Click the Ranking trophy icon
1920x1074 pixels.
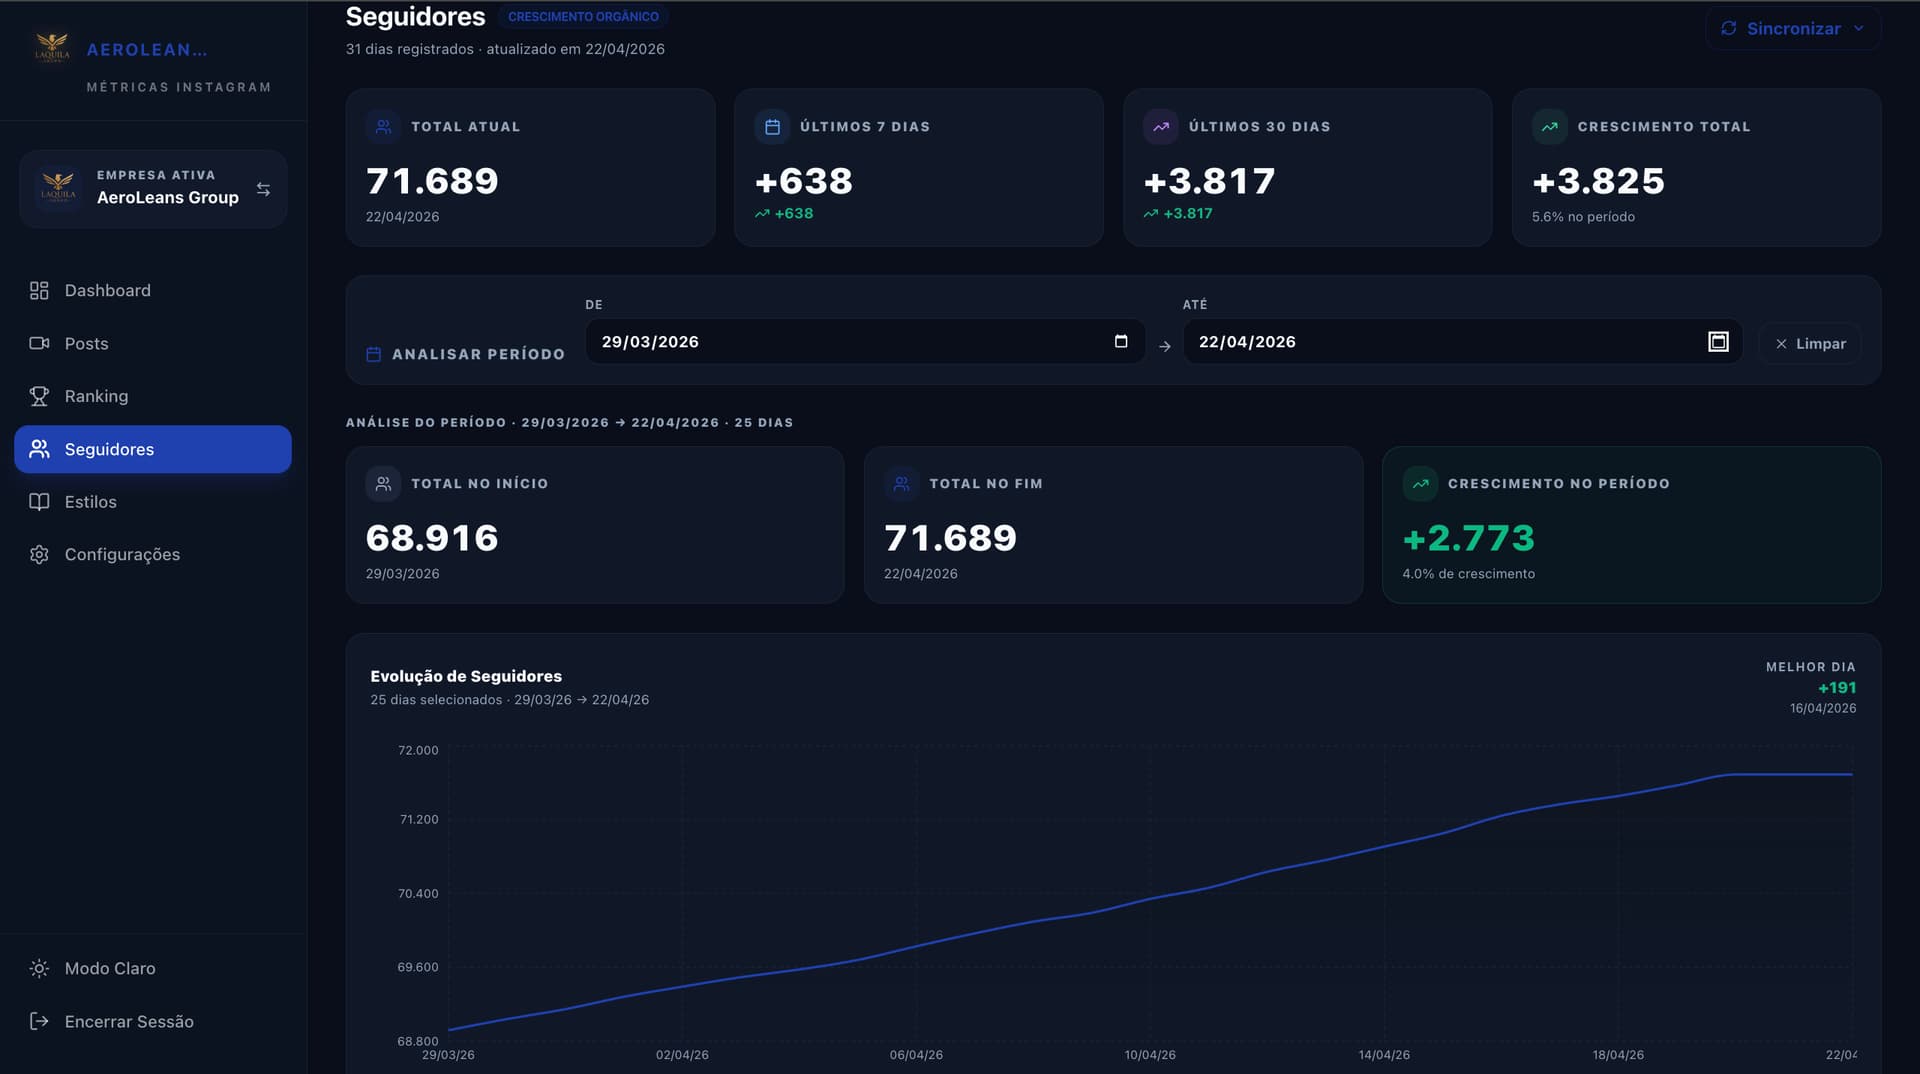(x=39, y=396)
